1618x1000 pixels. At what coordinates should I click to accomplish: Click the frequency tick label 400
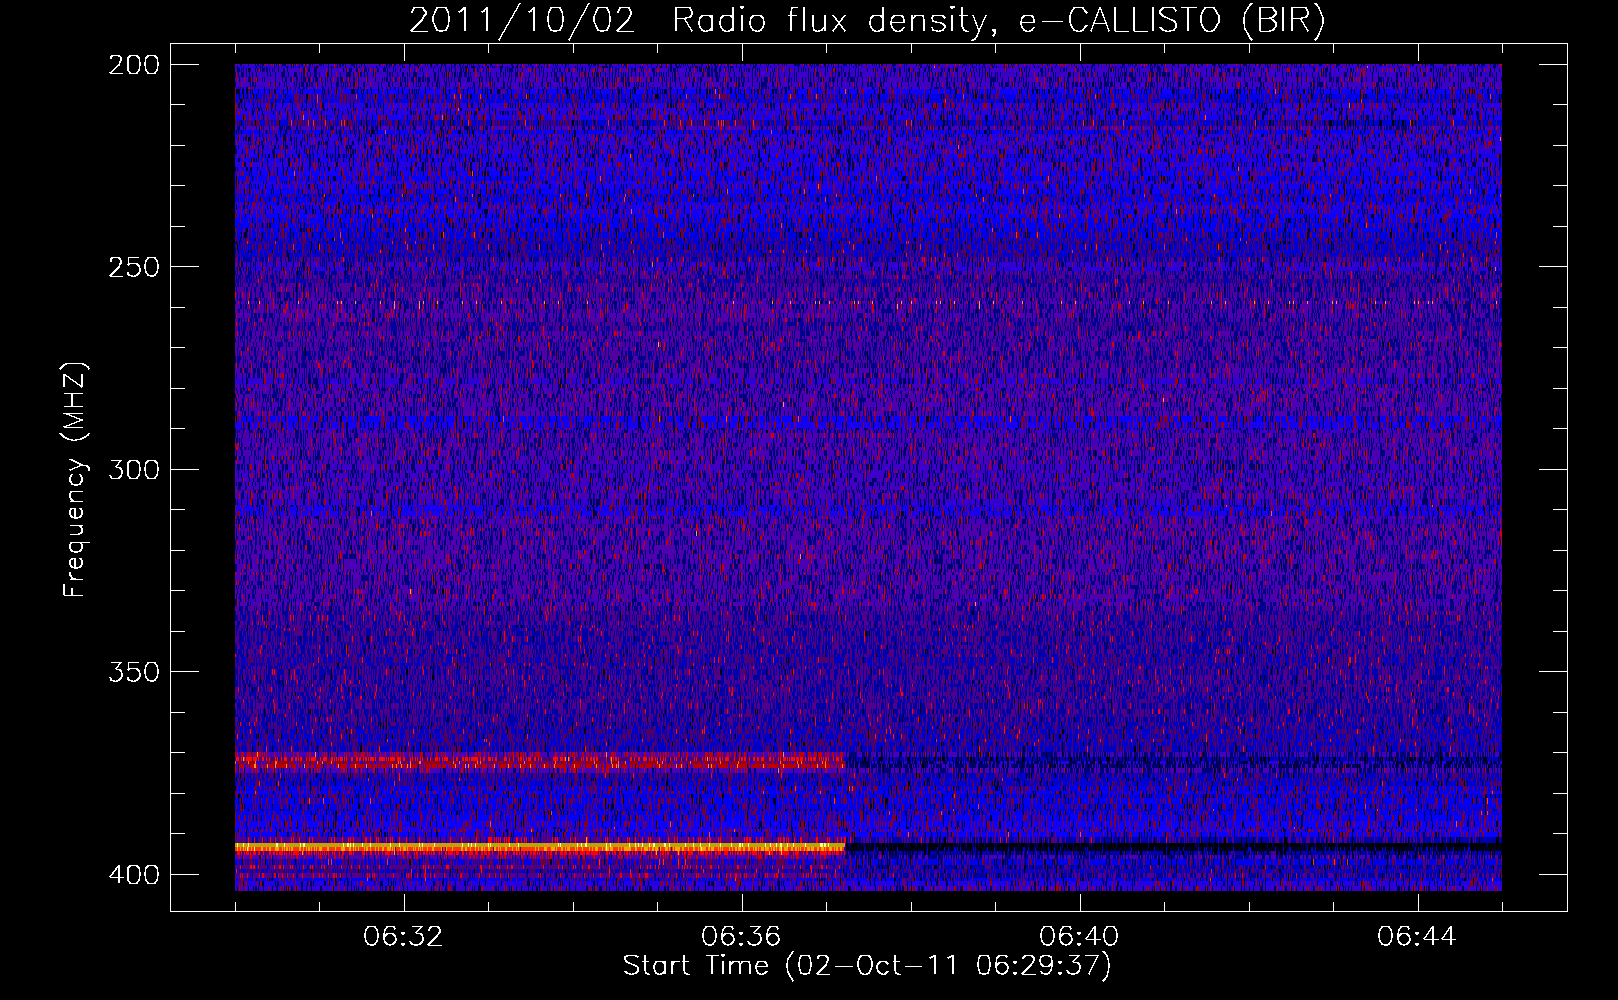[133, 874]
